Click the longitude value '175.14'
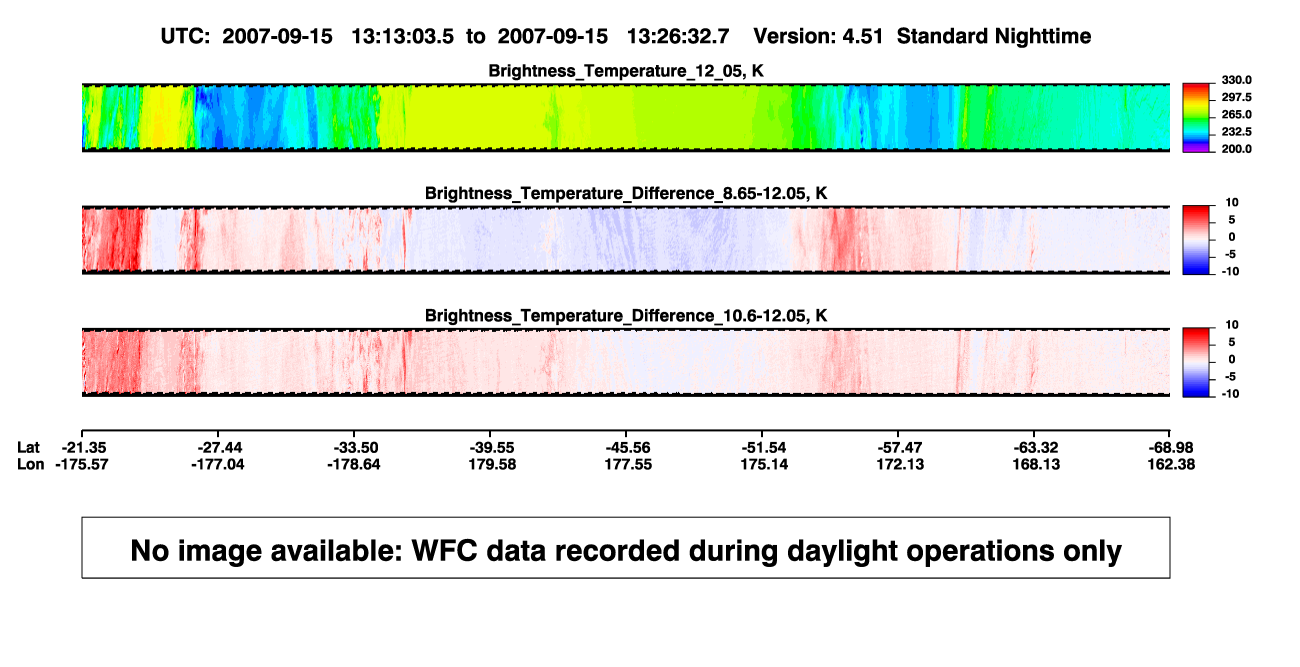This screenshot has width=1300, height=667. tap(766, 464)
